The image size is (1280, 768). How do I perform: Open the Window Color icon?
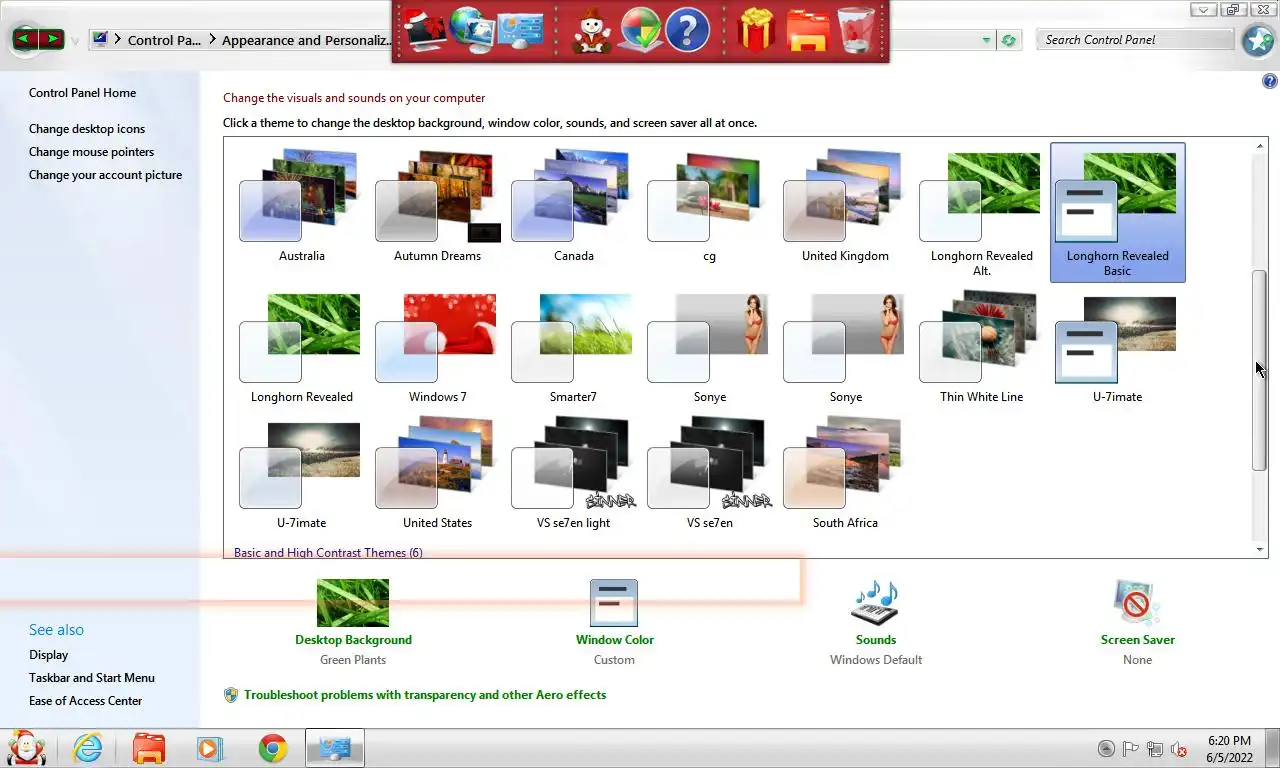[614, 603]
